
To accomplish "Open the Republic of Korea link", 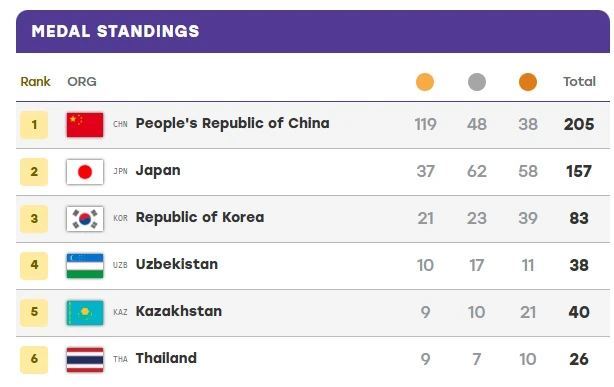I will coord(200,217).
